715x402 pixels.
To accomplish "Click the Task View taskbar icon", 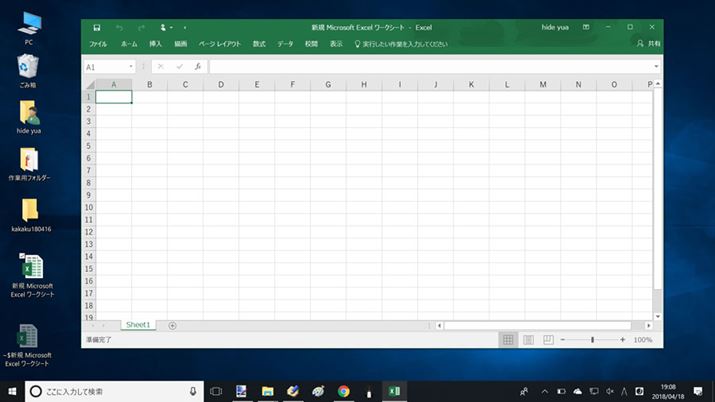I will click(215, 391).
